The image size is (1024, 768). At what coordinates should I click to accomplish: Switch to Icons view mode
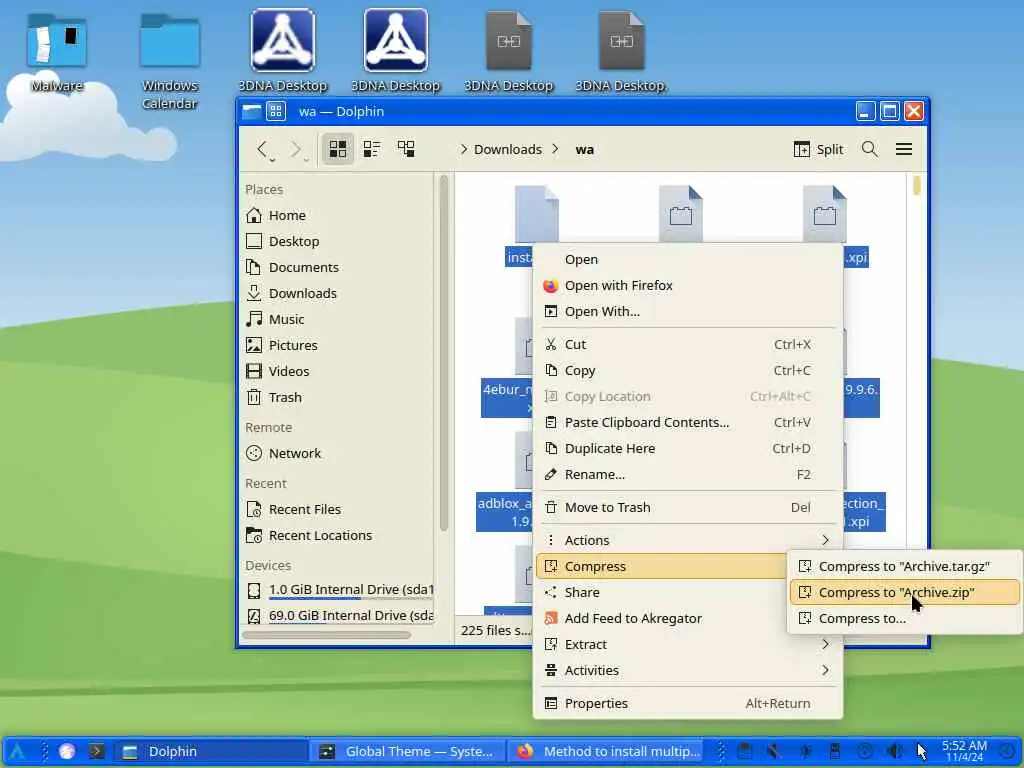pyautogui.click(x=338, y=150)
